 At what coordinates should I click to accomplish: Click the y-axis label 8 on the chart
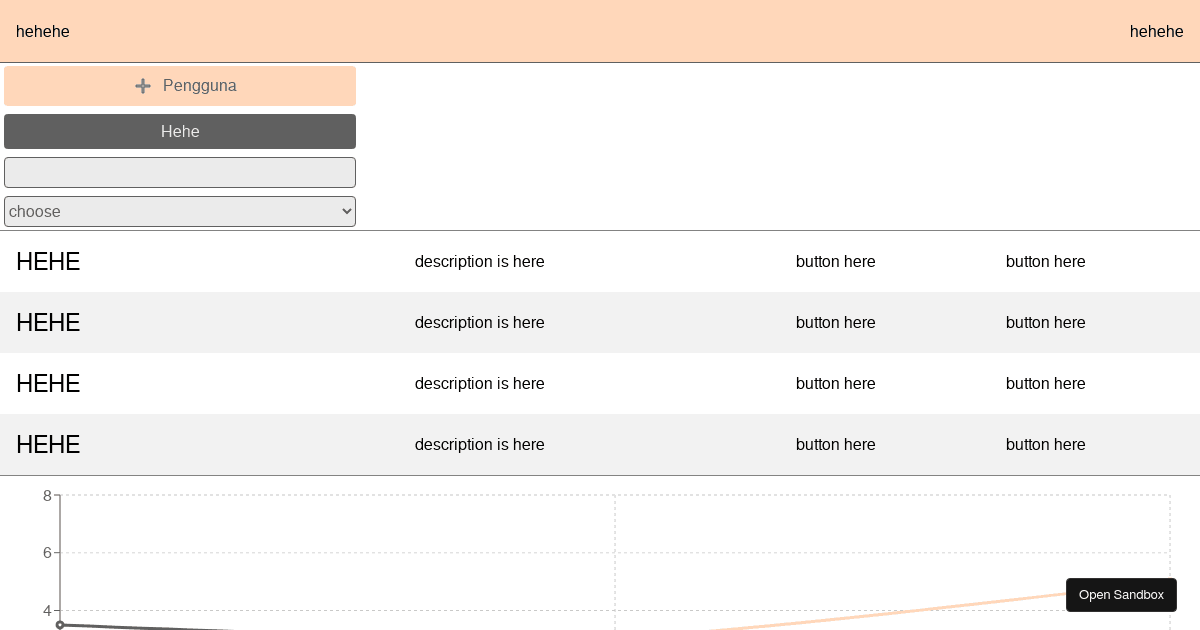47,496
